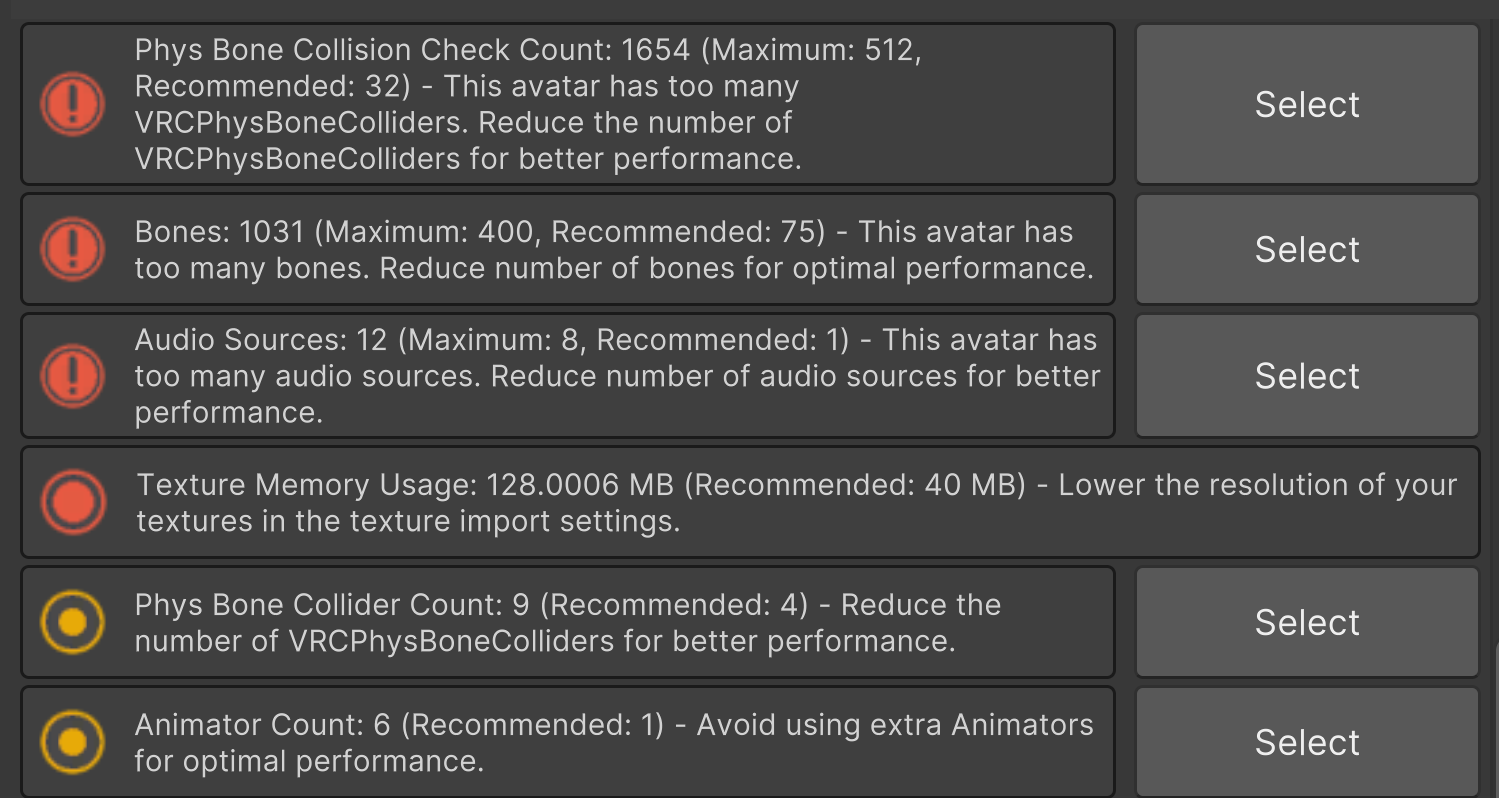Click the Audio Sources red error icon

72,376
